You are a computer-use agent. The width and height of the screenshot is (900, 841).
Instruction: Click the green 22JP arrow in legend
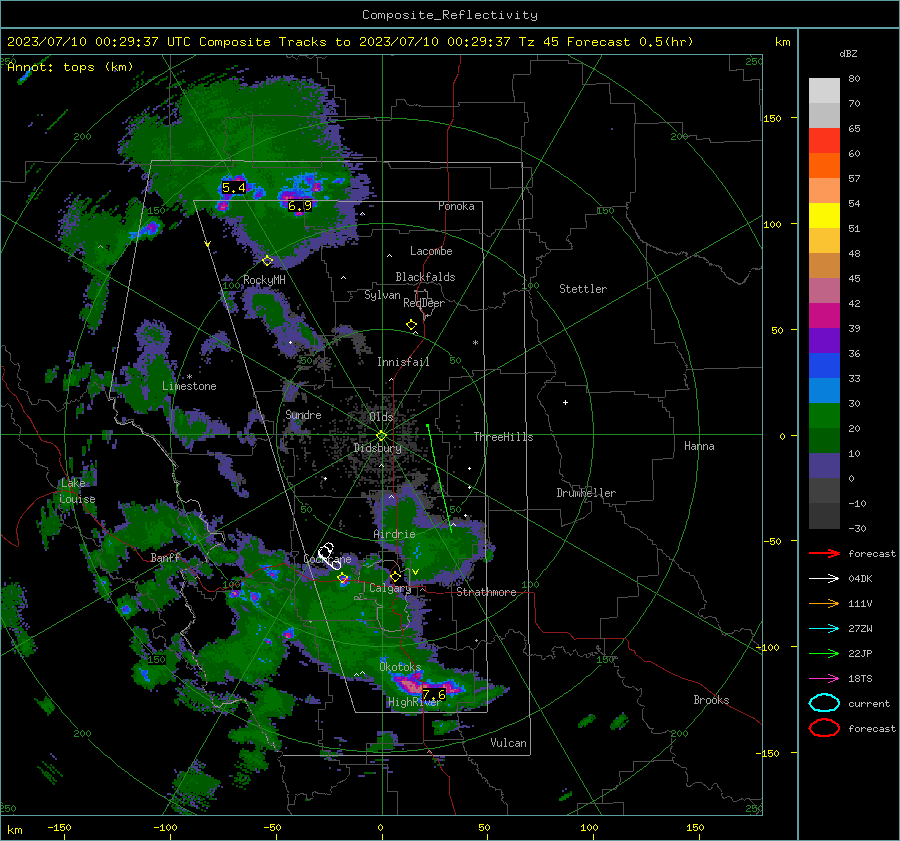pyautogui.click(x=824, y=653)
